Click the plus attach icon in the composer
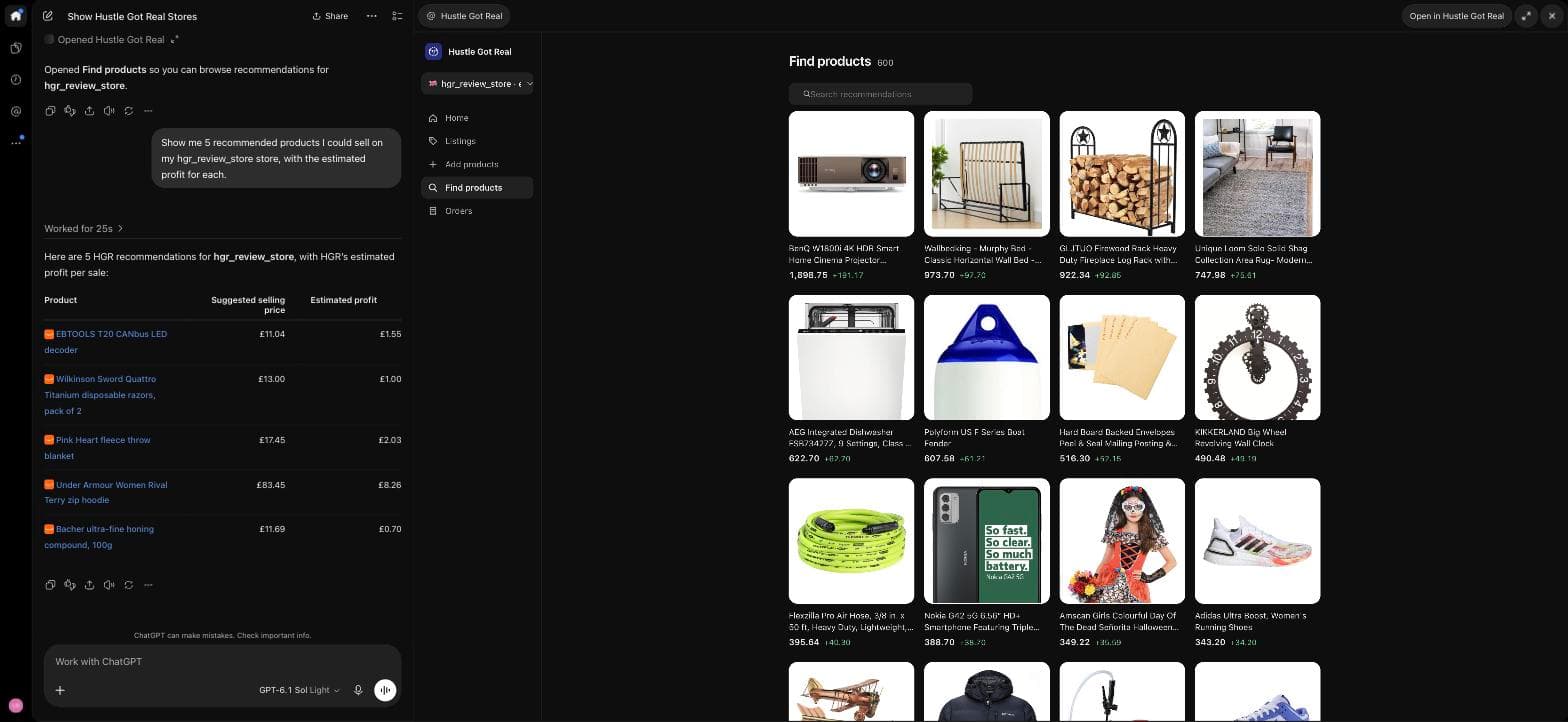Screen dimensions: 1568x722 pyautogui.click(x=60, y=690)
